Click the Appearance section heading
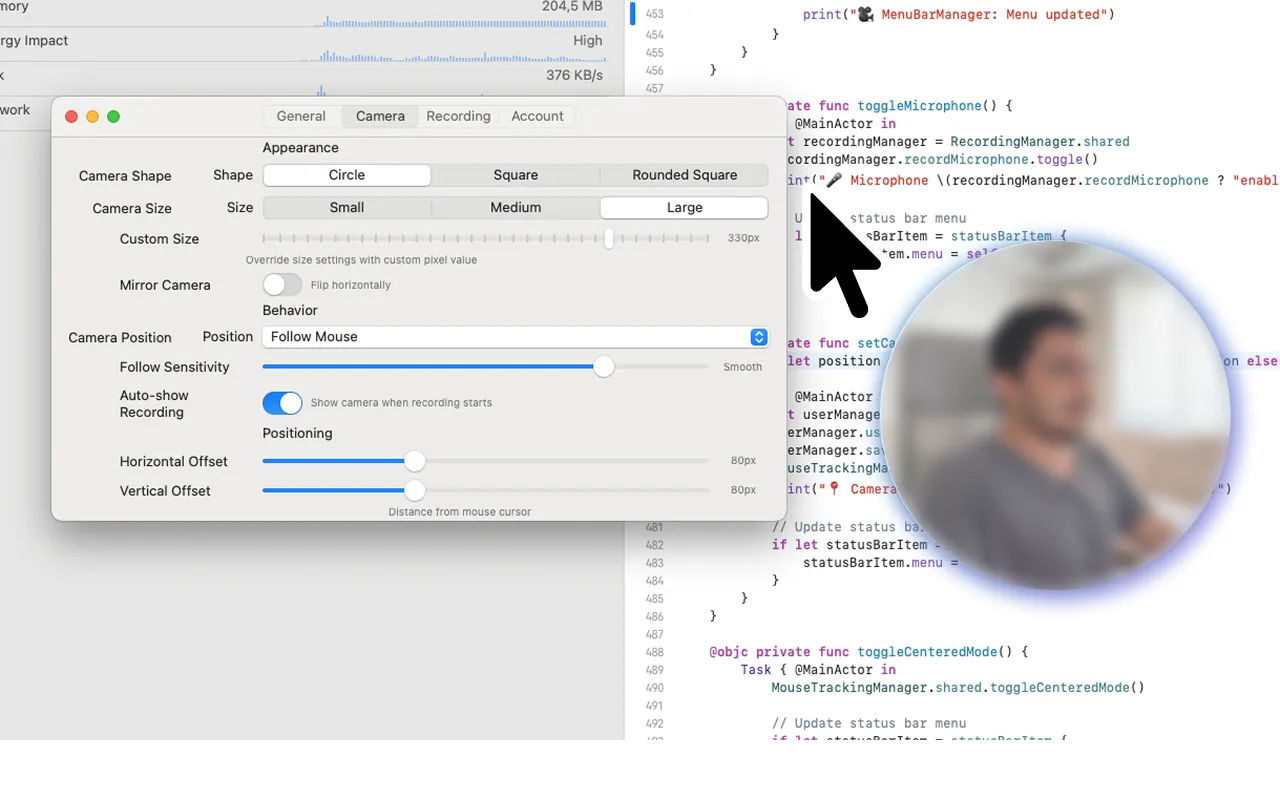The height and width of the screenshot is (800, 1280). point(301,148)
